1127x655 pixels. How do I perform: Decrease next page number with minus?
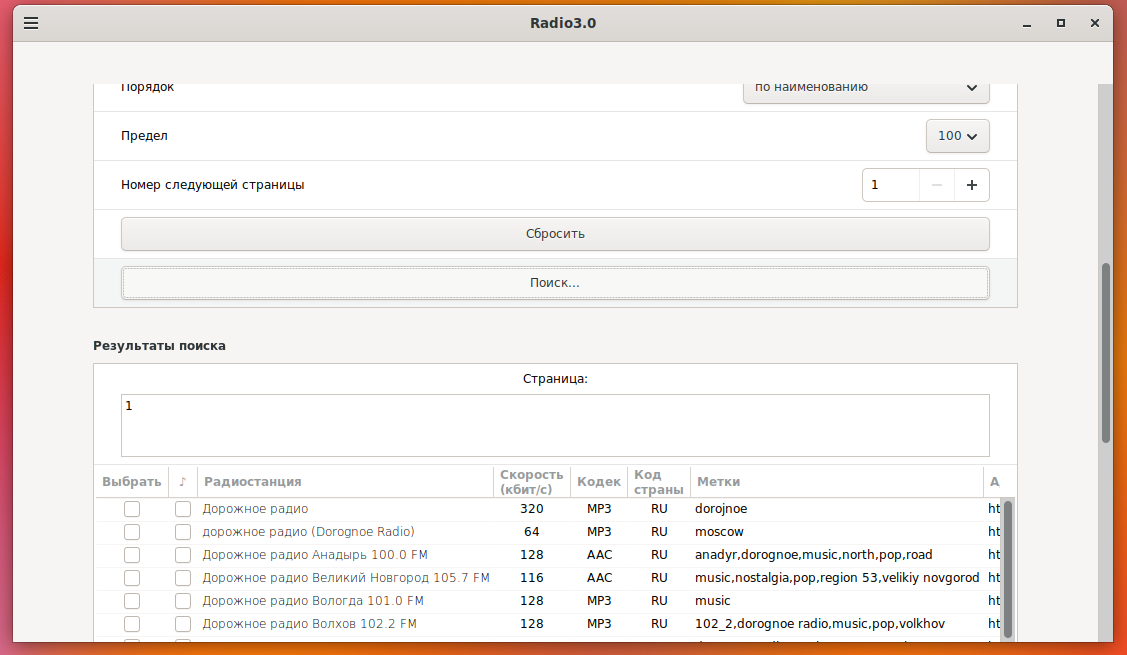(x=937, y=185)
